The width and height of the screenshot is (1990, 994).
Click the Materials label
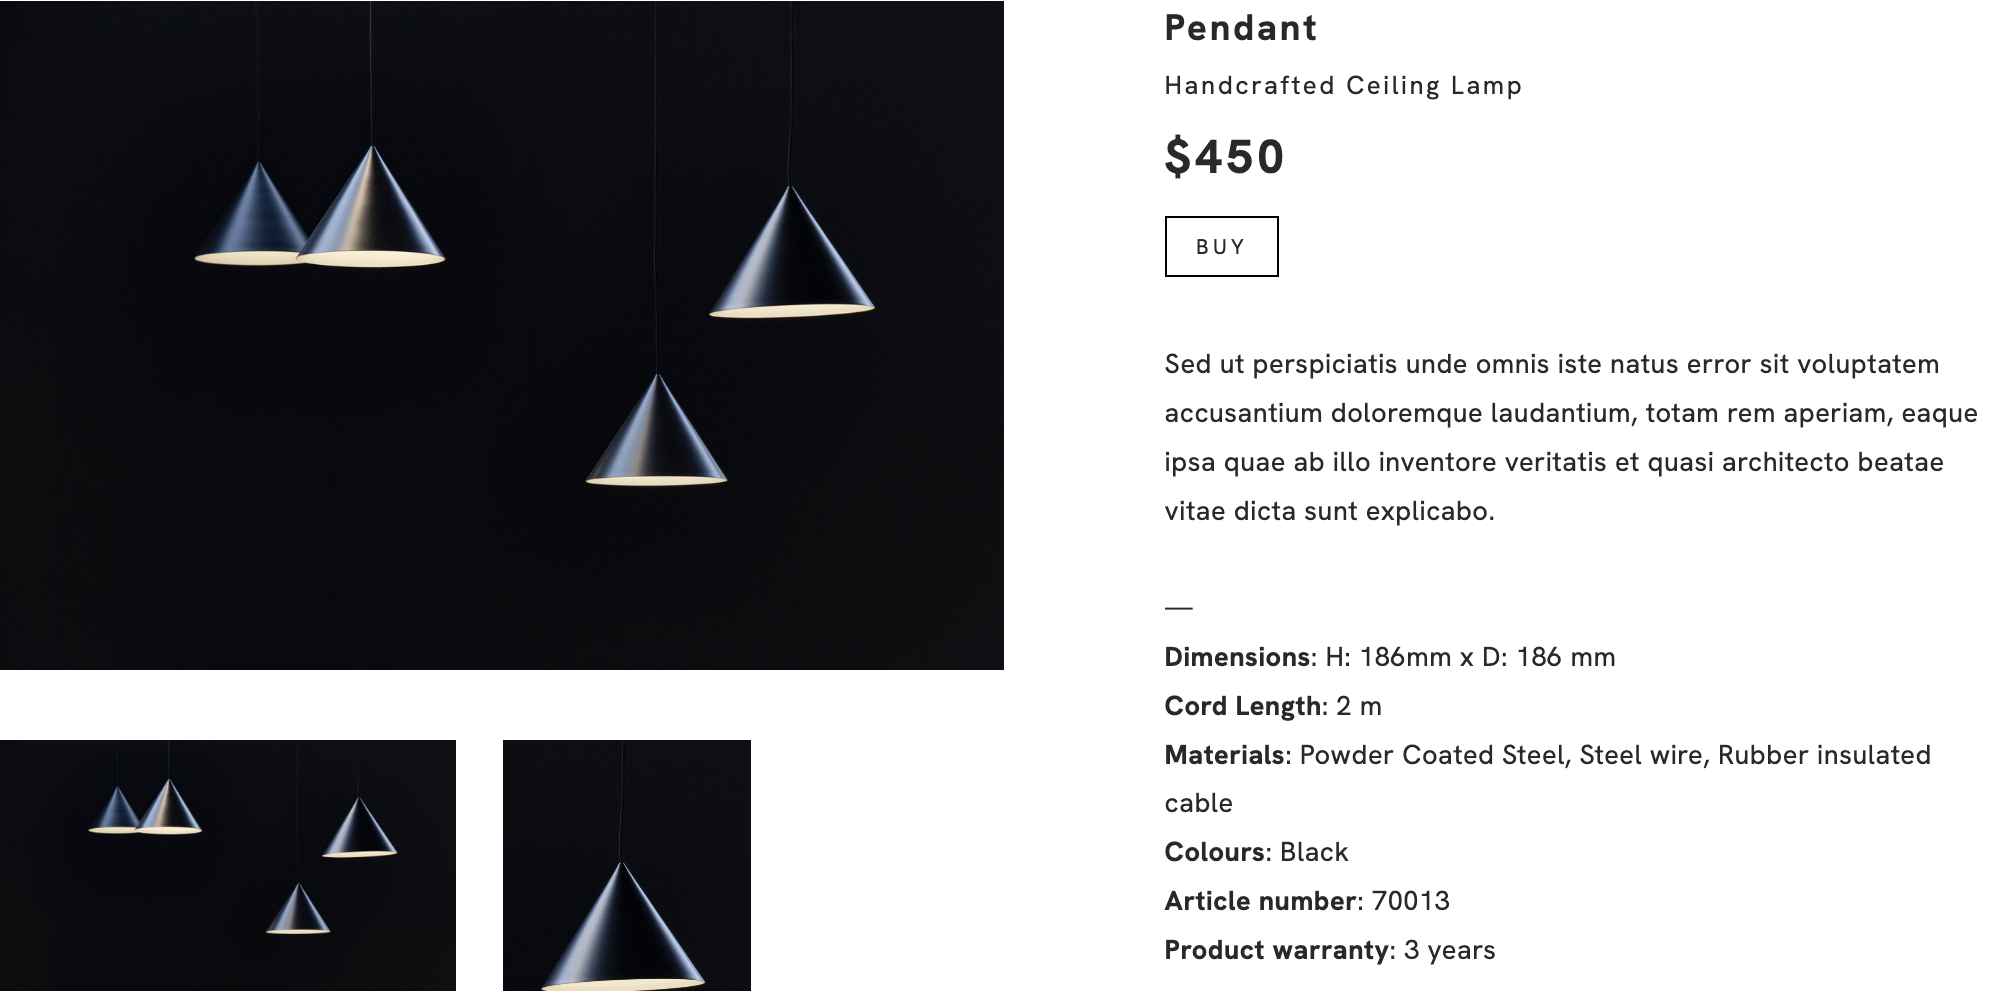pos(1224,755)
